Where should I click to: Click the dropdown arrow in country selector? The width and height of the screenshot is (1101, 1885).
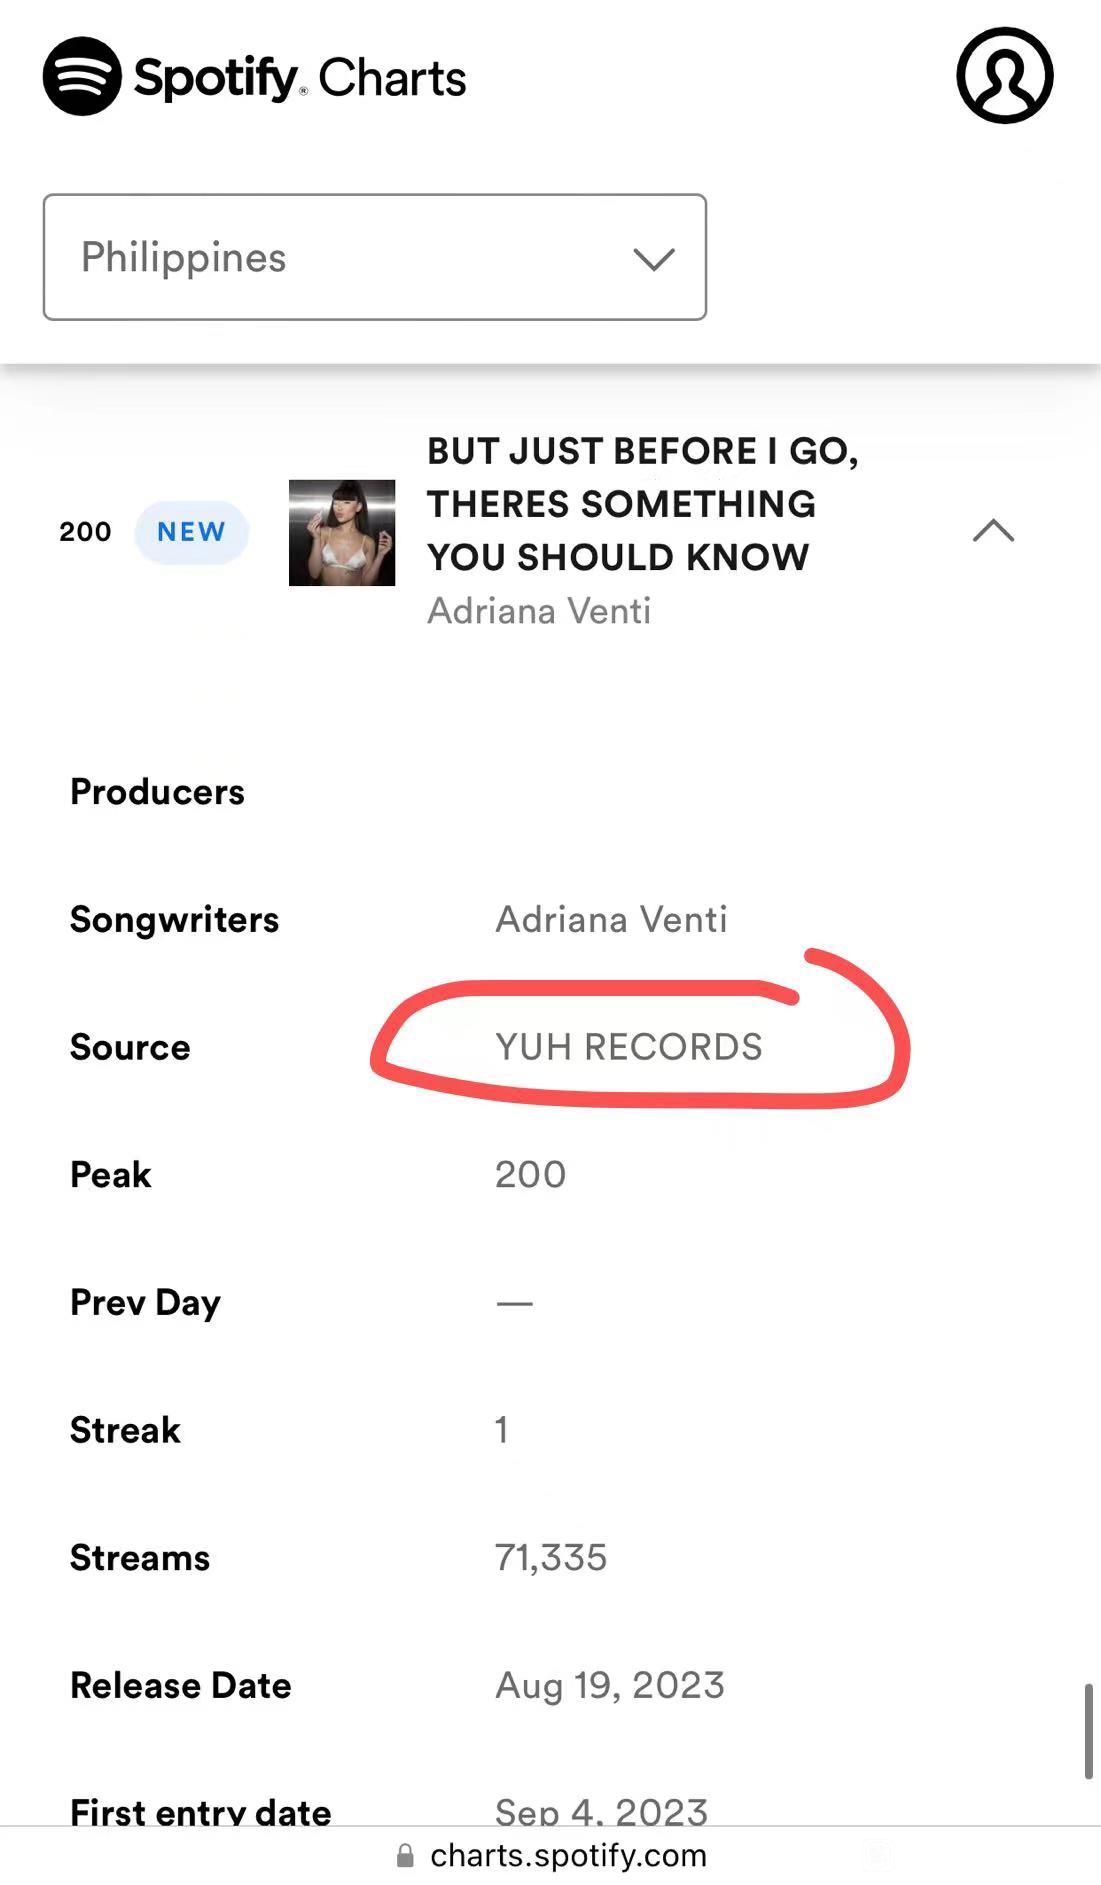[654, 259]
